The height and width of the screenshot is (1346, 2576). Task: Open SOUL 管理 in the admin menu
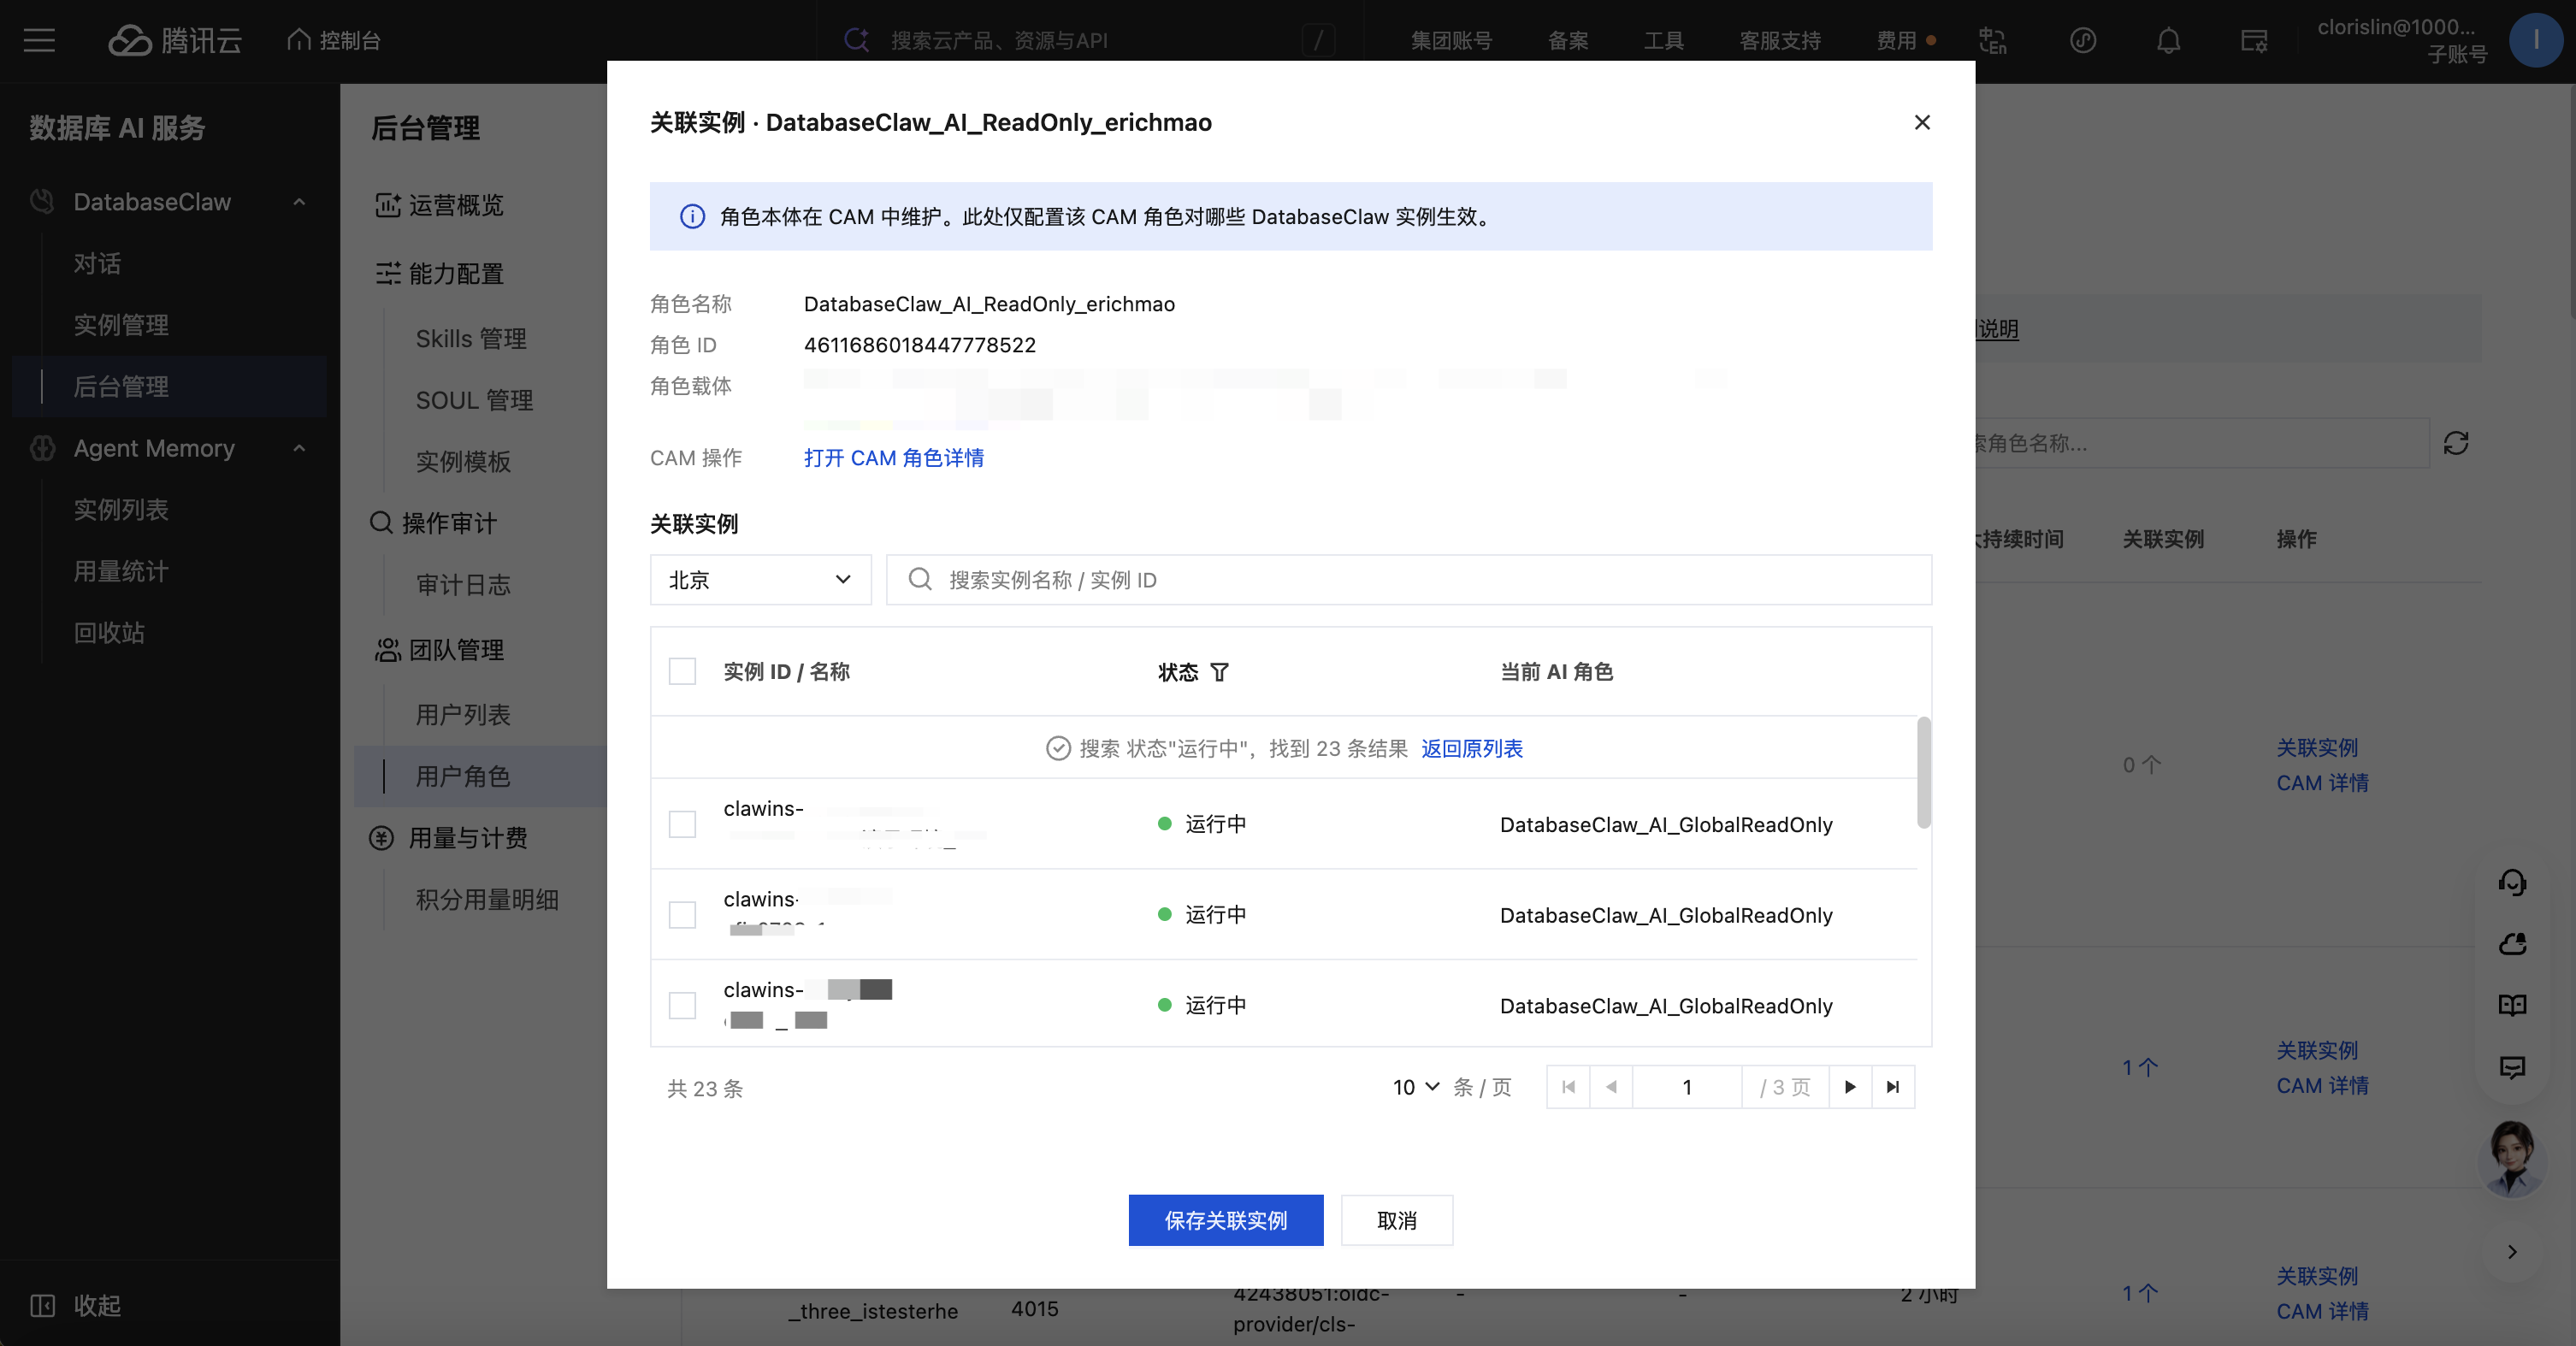pos(474,400)
